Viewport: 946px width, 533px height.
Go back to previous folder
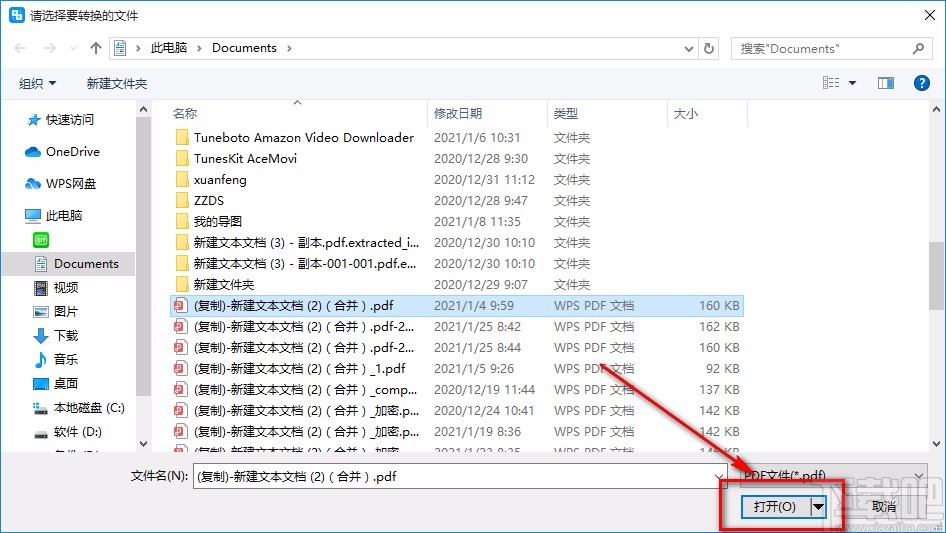pyautogui.click(x=20, y=48)
